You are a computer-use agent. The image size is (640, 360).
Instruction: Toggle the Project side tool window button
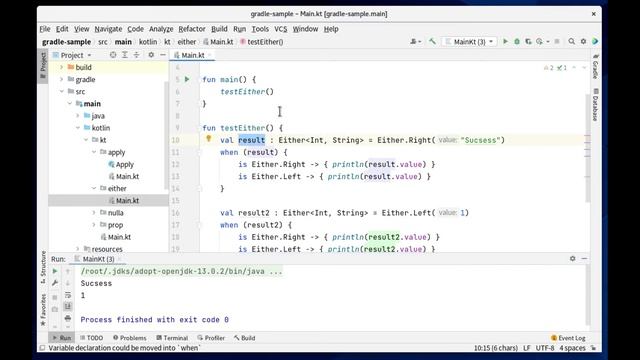[x=43, y=67]
